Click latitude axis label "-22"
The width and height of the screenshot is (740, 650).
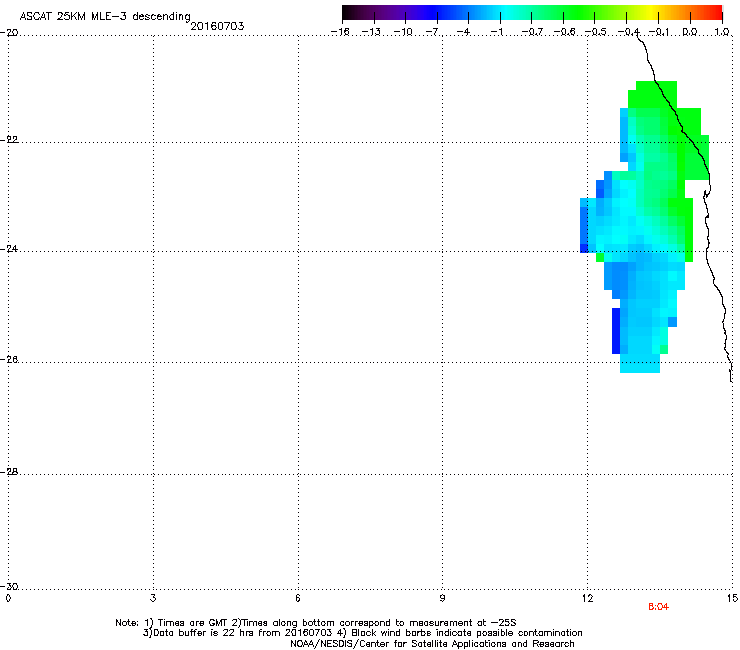[9, 140]
